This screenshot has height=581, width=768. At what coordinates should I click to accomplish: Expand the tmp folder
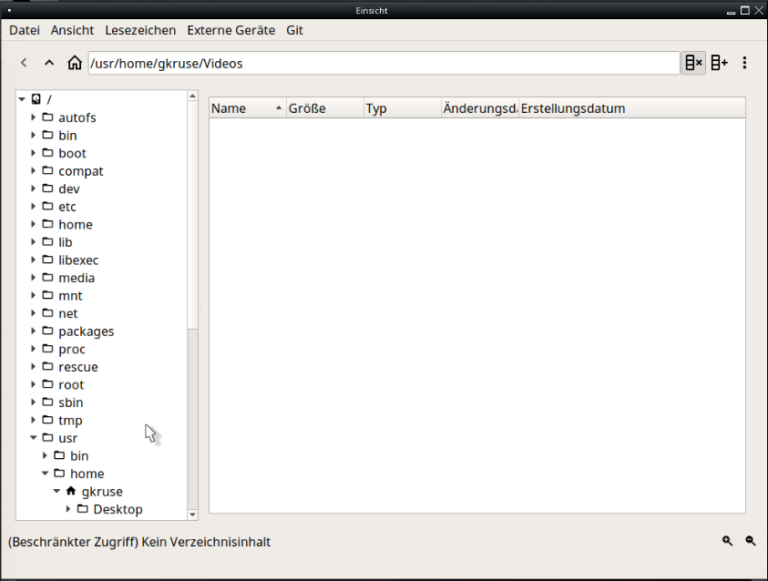point(33,420)
